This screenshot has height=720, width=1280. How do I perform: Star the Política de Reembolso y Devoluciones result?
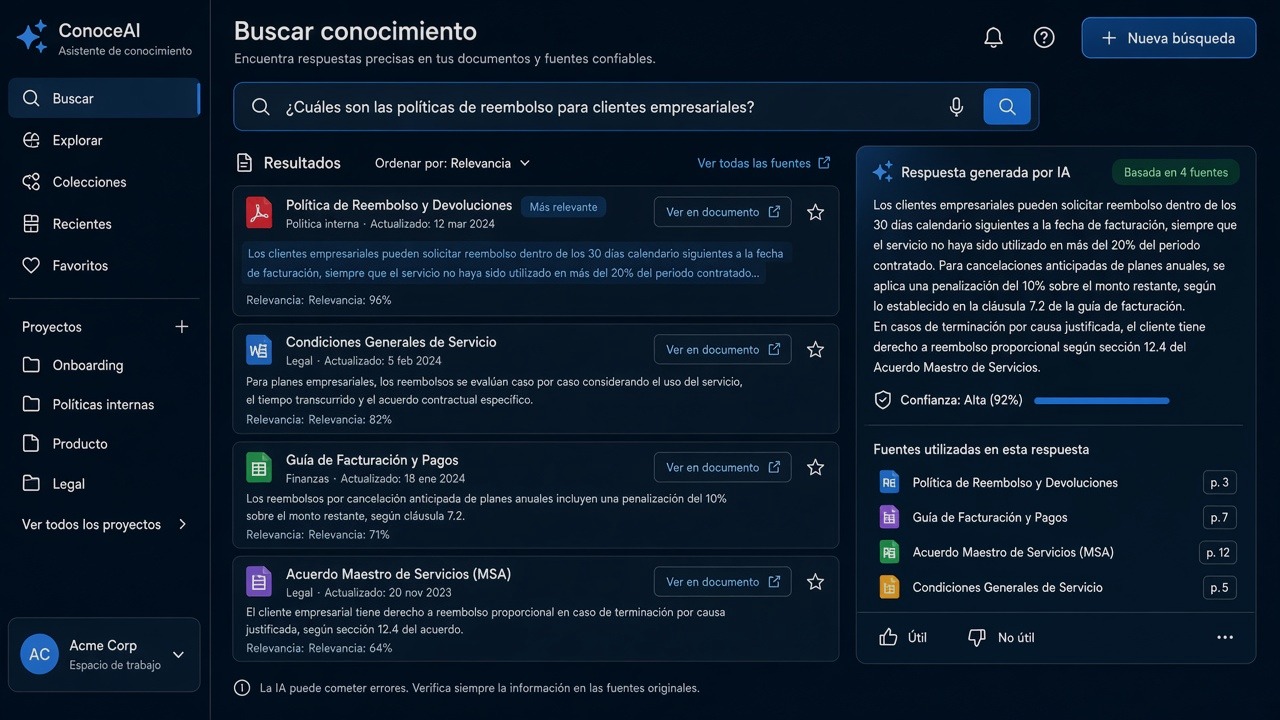point(816,212)
